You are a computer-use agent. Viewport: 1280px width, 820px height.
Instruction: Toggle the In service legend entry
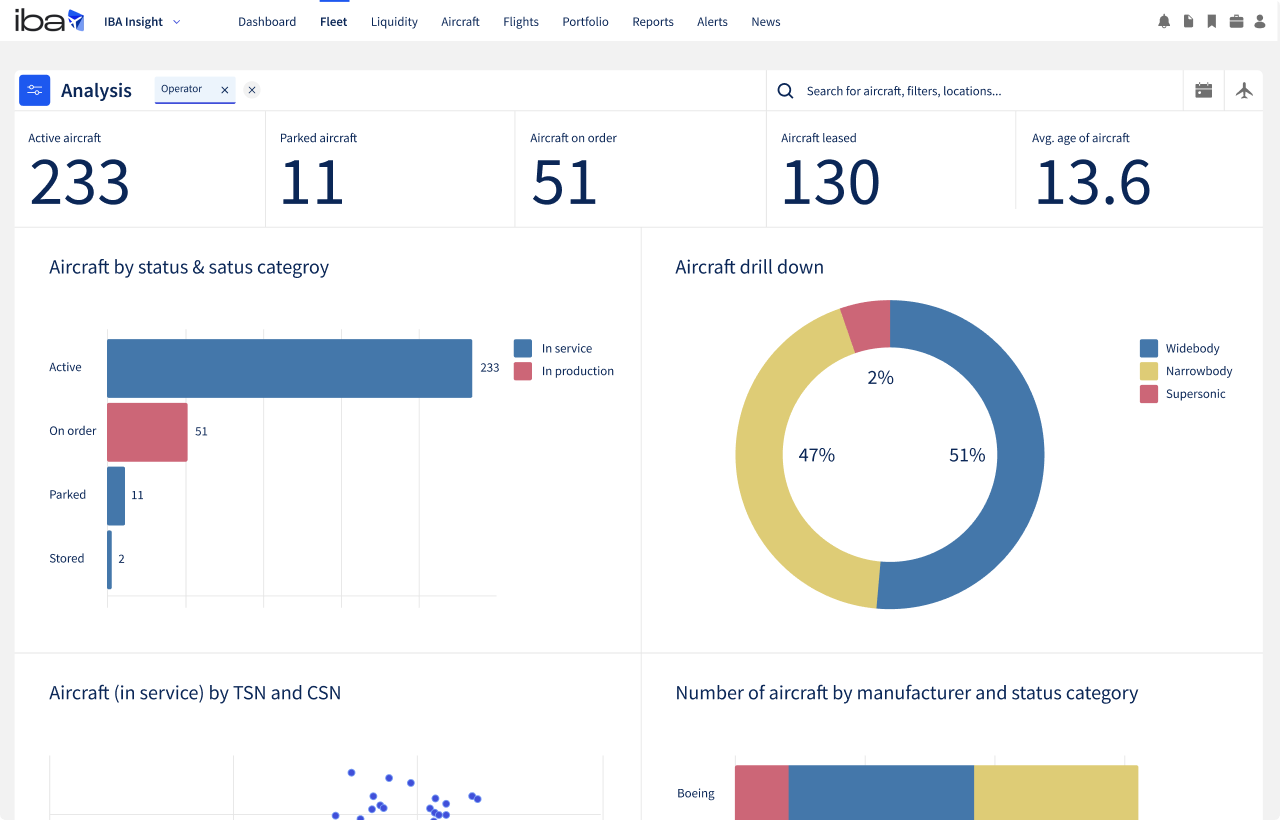[566, 348]
